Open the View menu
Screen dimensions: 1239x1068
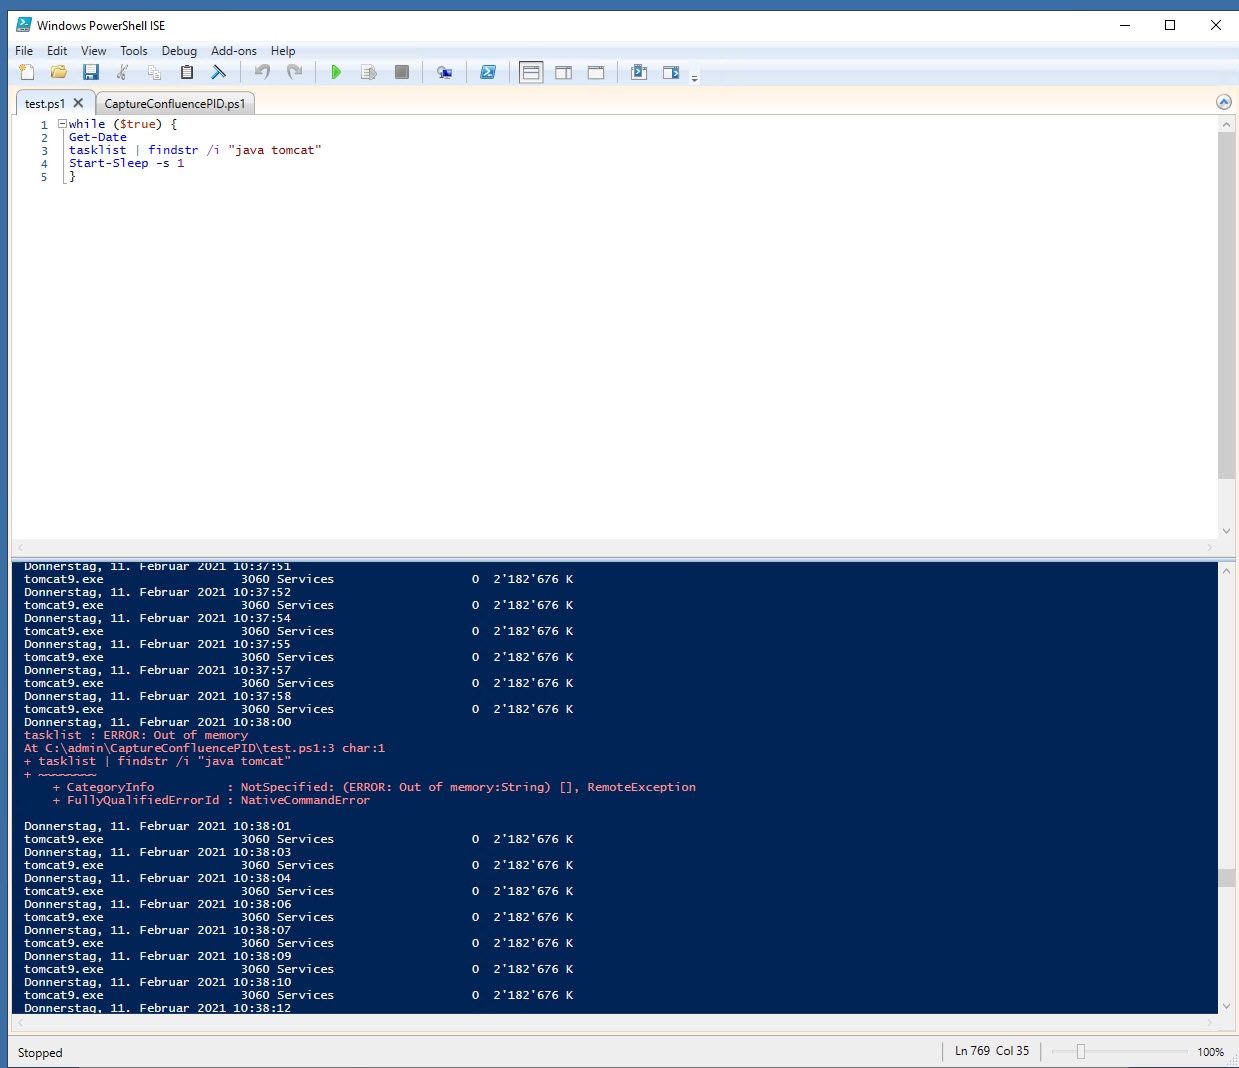[93, 51]
